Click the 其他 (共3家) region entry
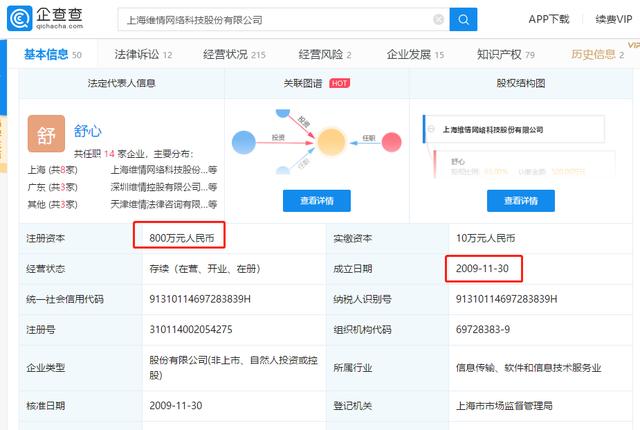This screenshot has height=430, width=640. tap(52, 204)
